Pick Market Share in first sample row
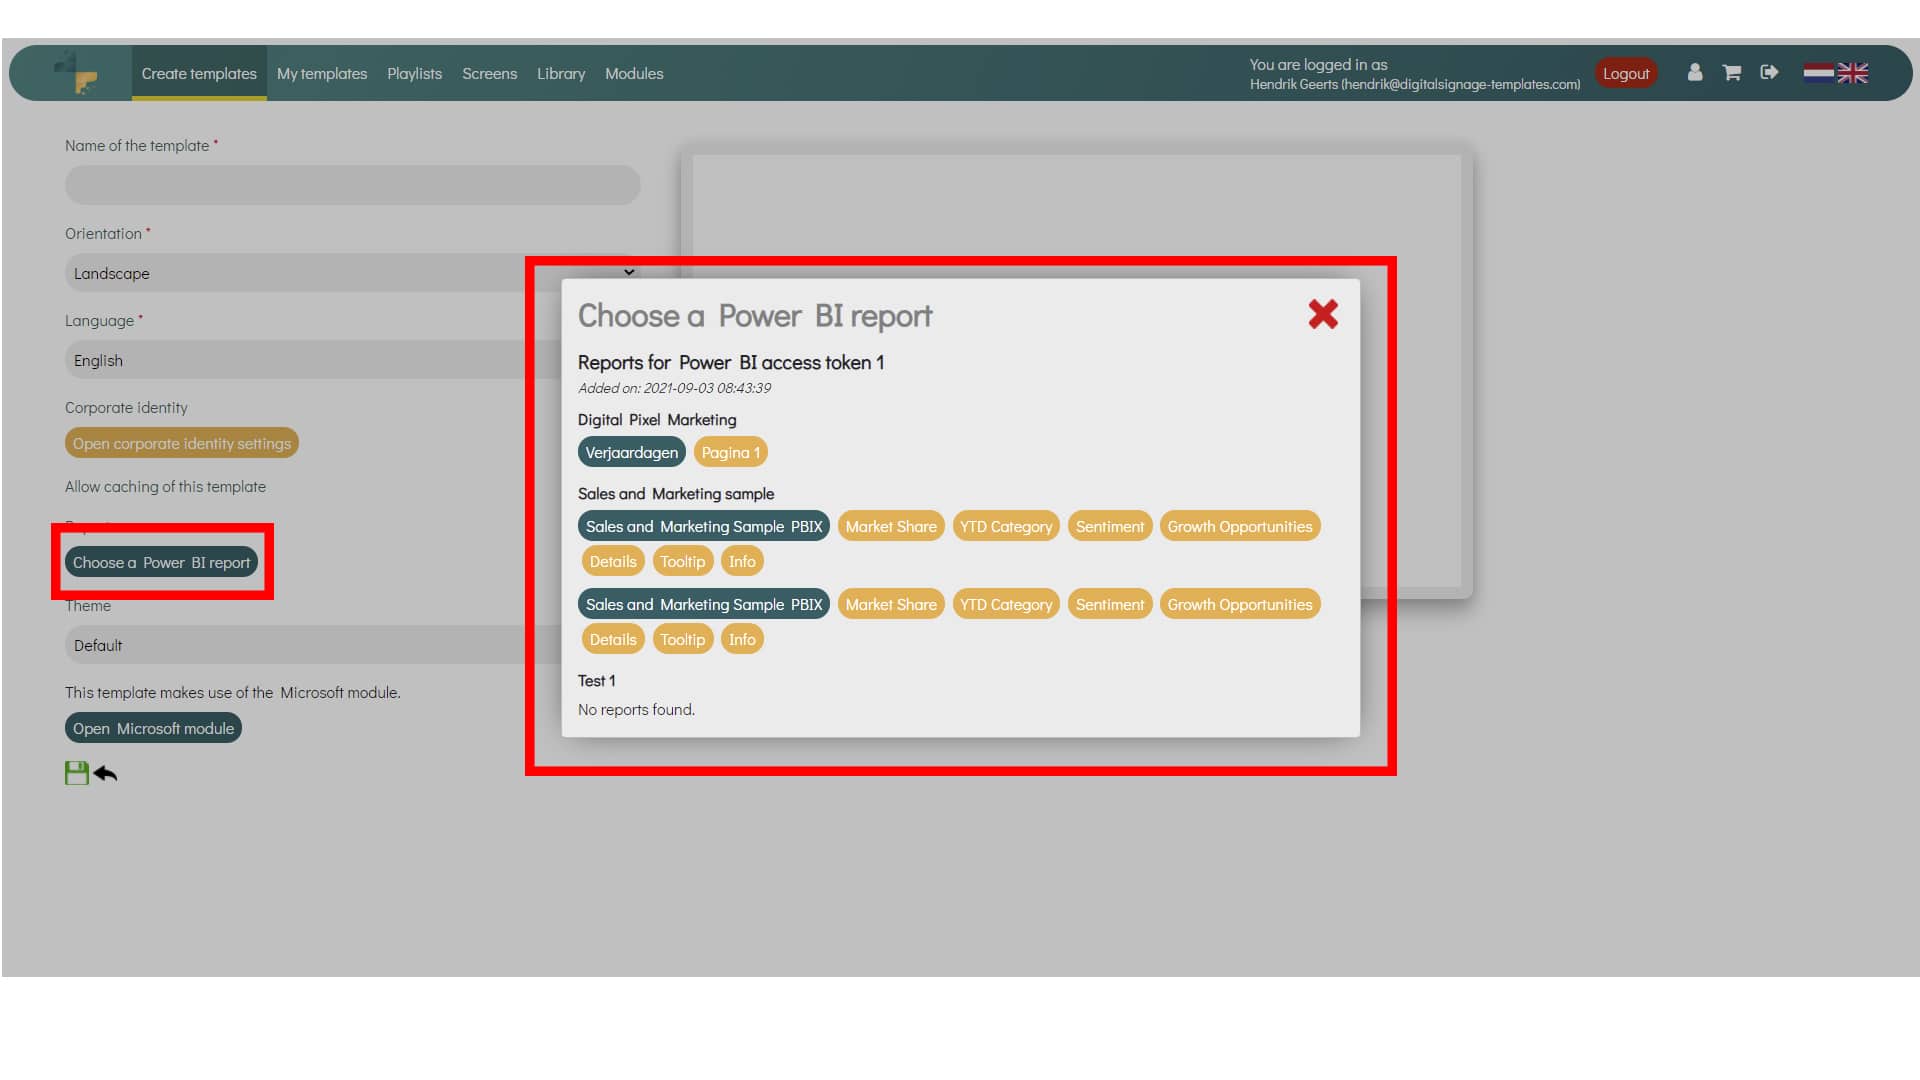 [x=891, y=526]
